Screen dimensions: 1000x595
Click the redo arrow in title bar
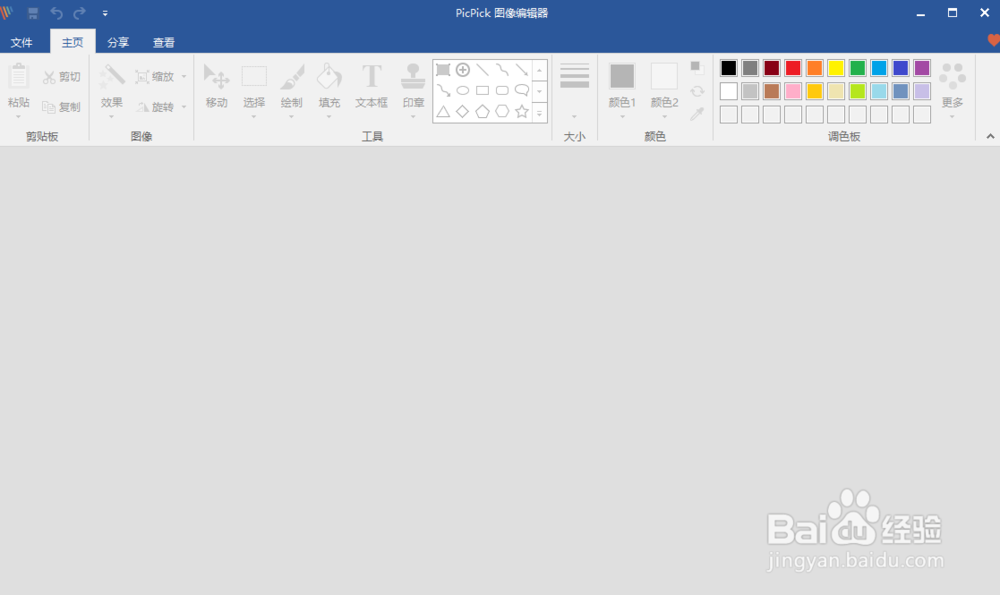[80, 13]
